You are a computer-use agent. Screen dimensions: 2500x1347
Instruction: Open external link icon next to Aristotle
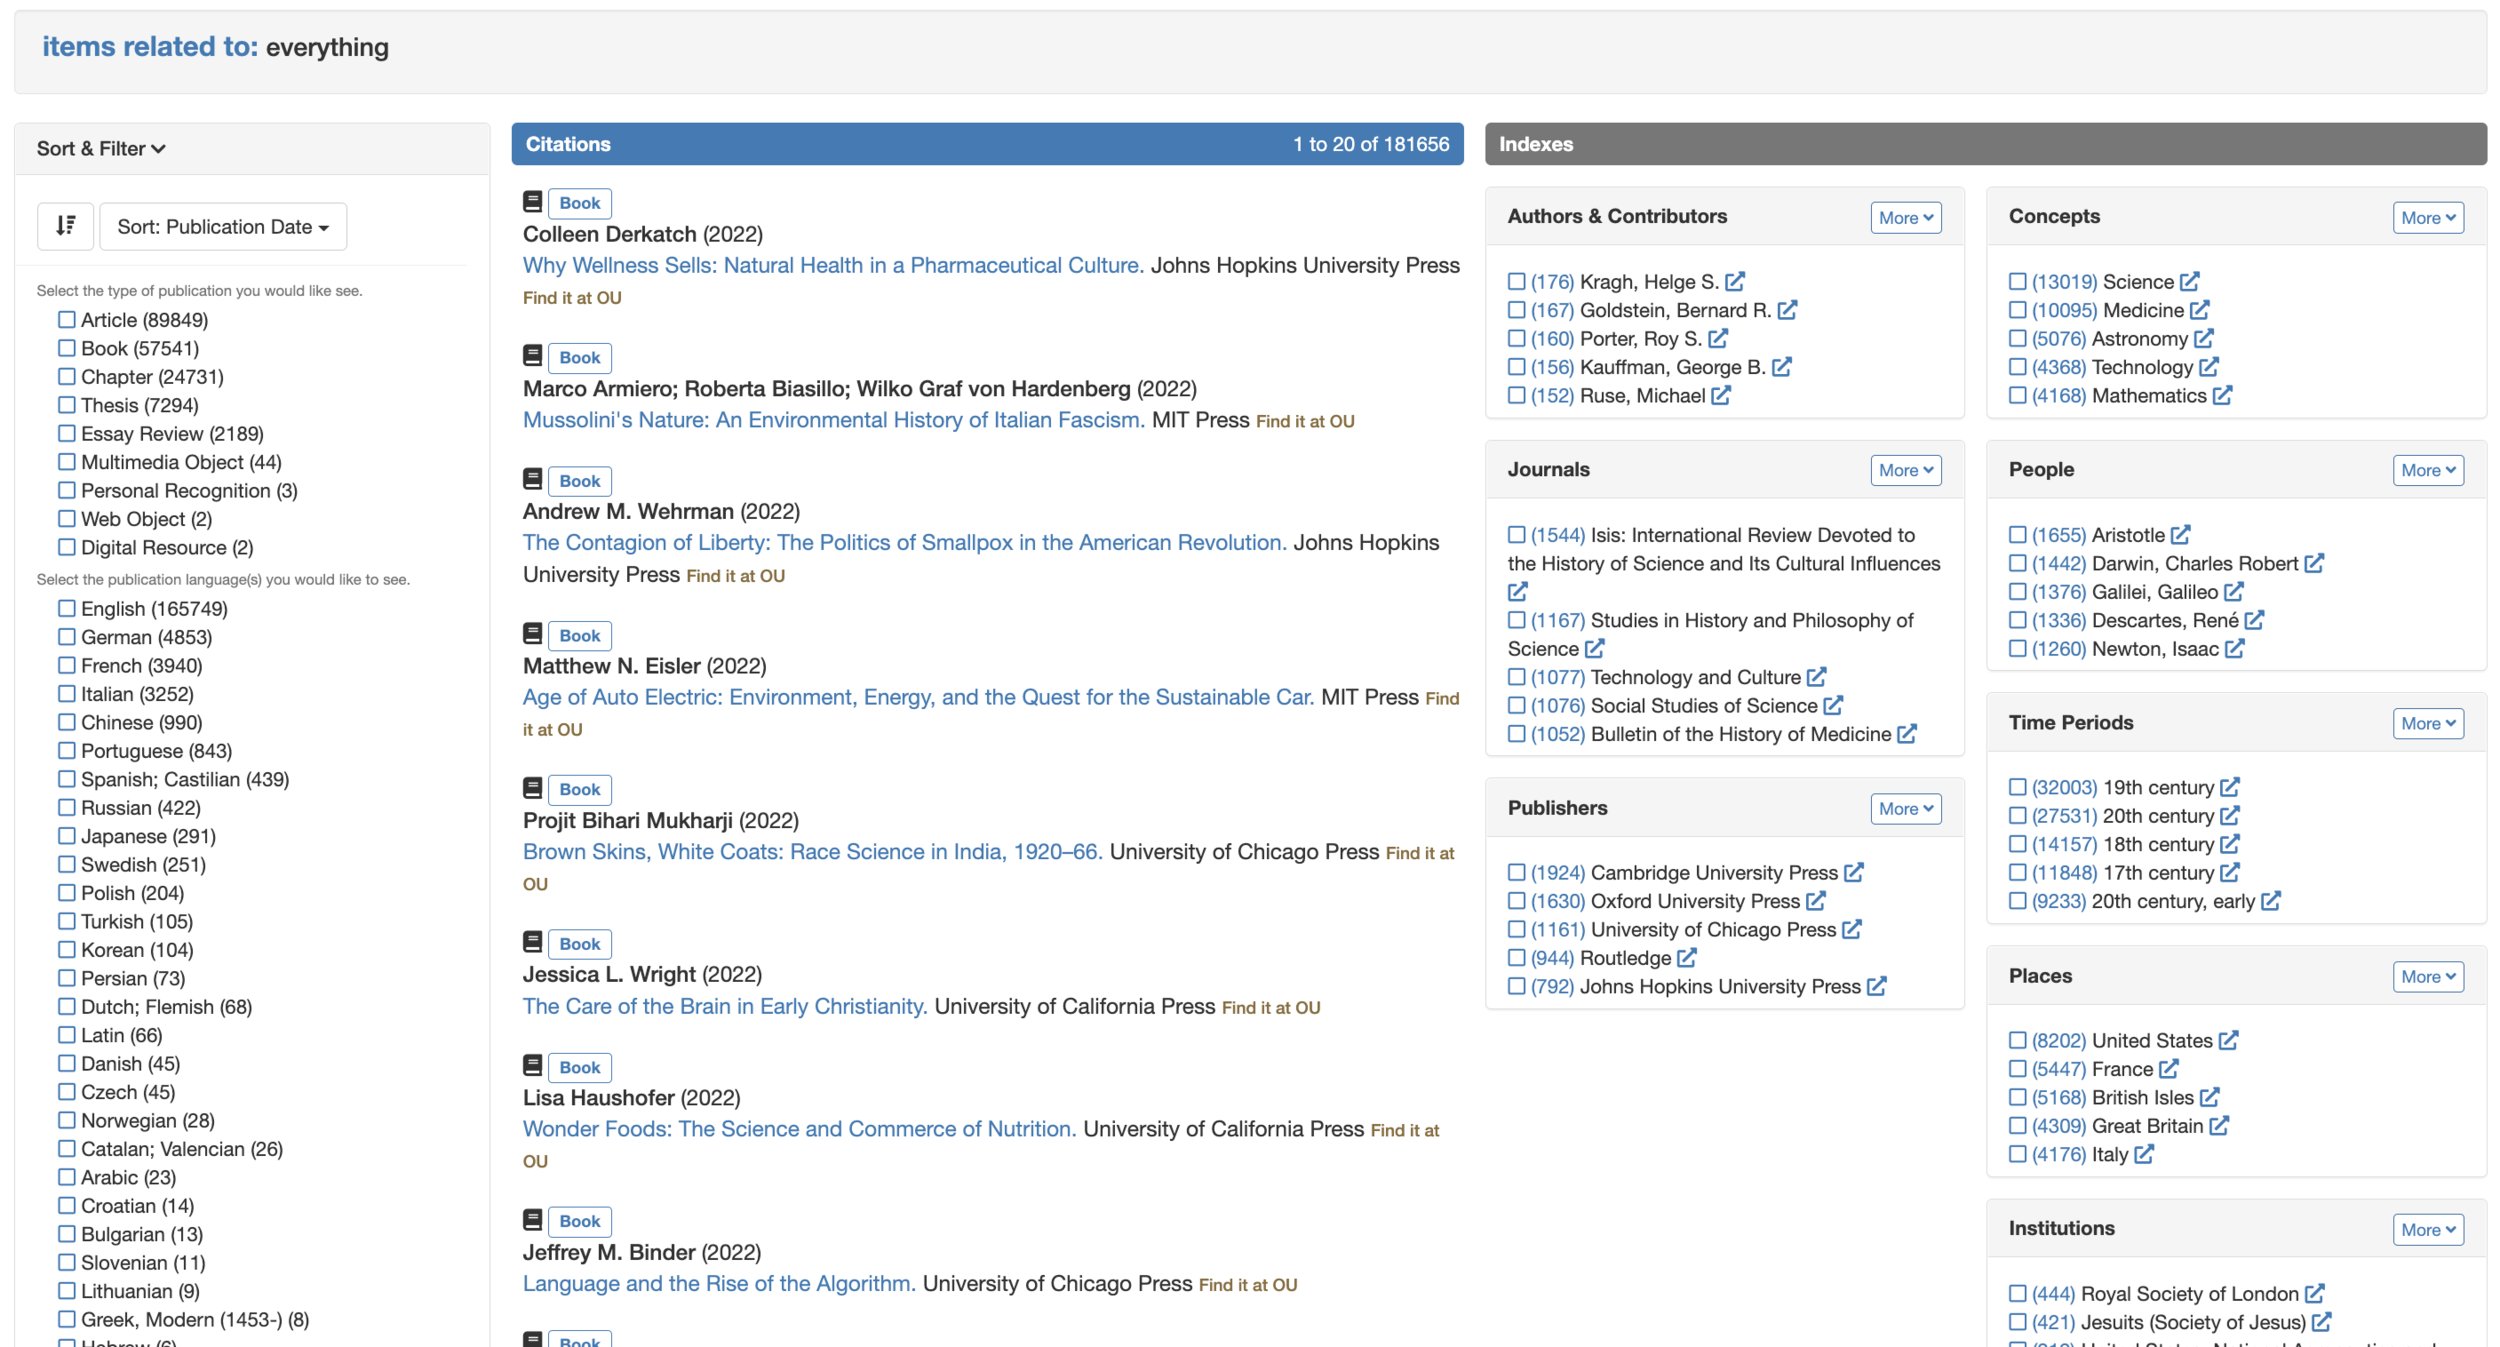click(2181, 535)
